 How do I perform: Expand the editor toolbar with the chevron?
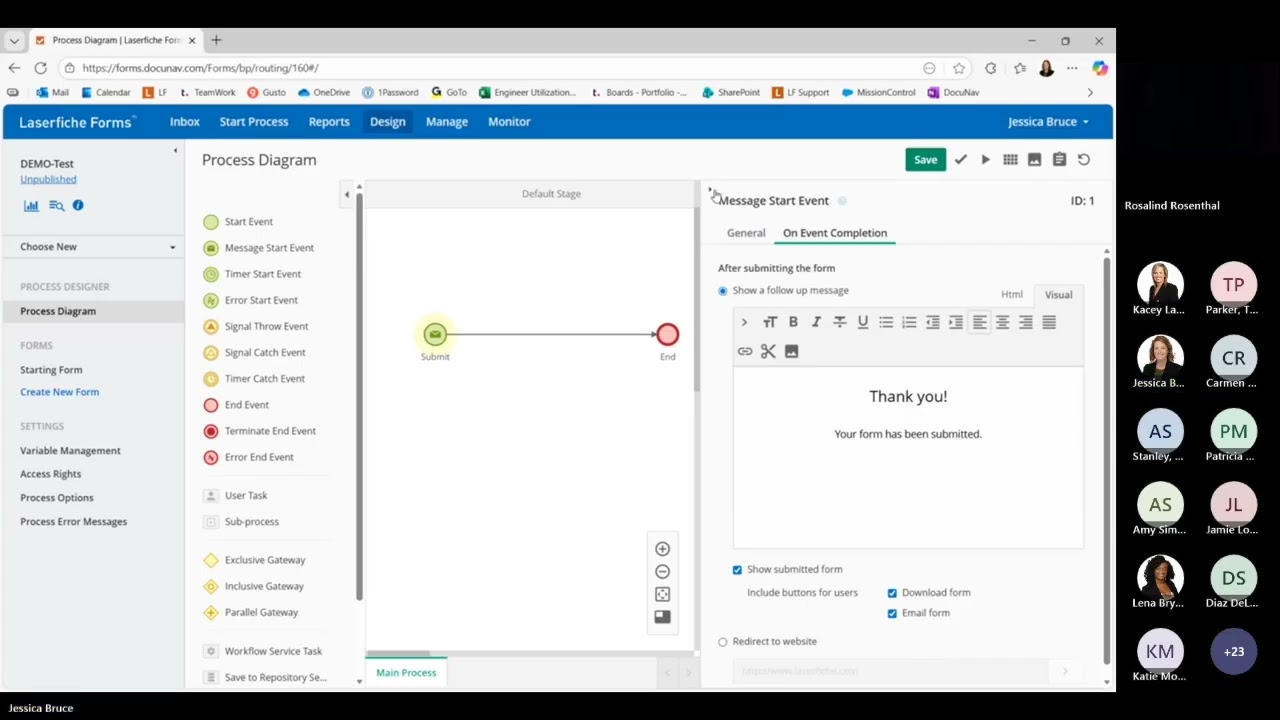pyautogui.click(x=744, y=322)
